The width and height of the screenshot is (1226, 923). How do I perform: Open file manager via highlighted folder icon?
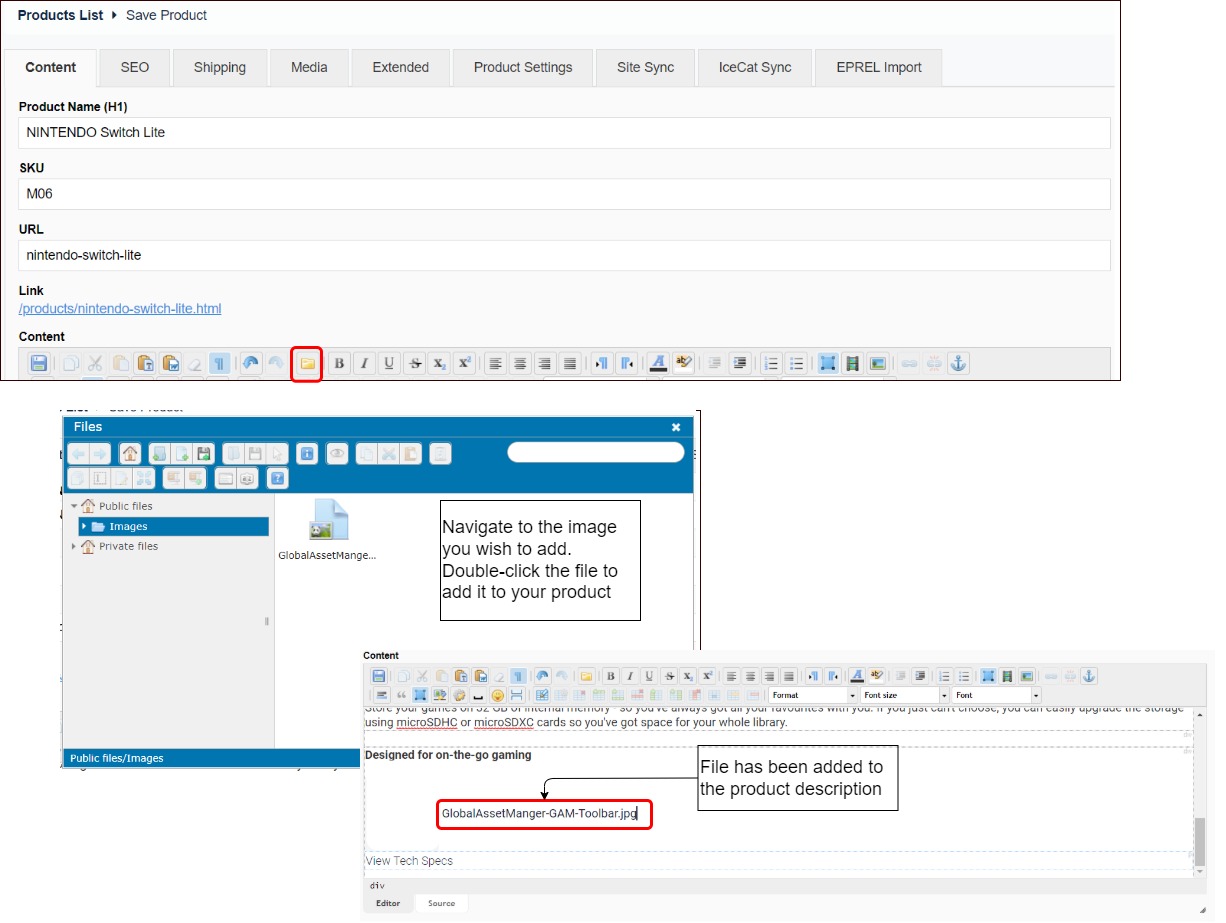(x=307, y=364)
